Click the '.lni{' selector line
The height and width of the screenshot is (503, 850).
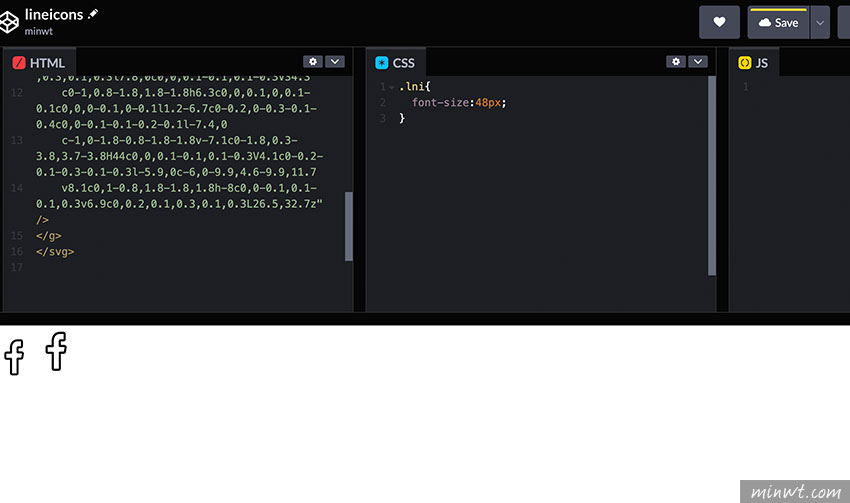[415, 87]
